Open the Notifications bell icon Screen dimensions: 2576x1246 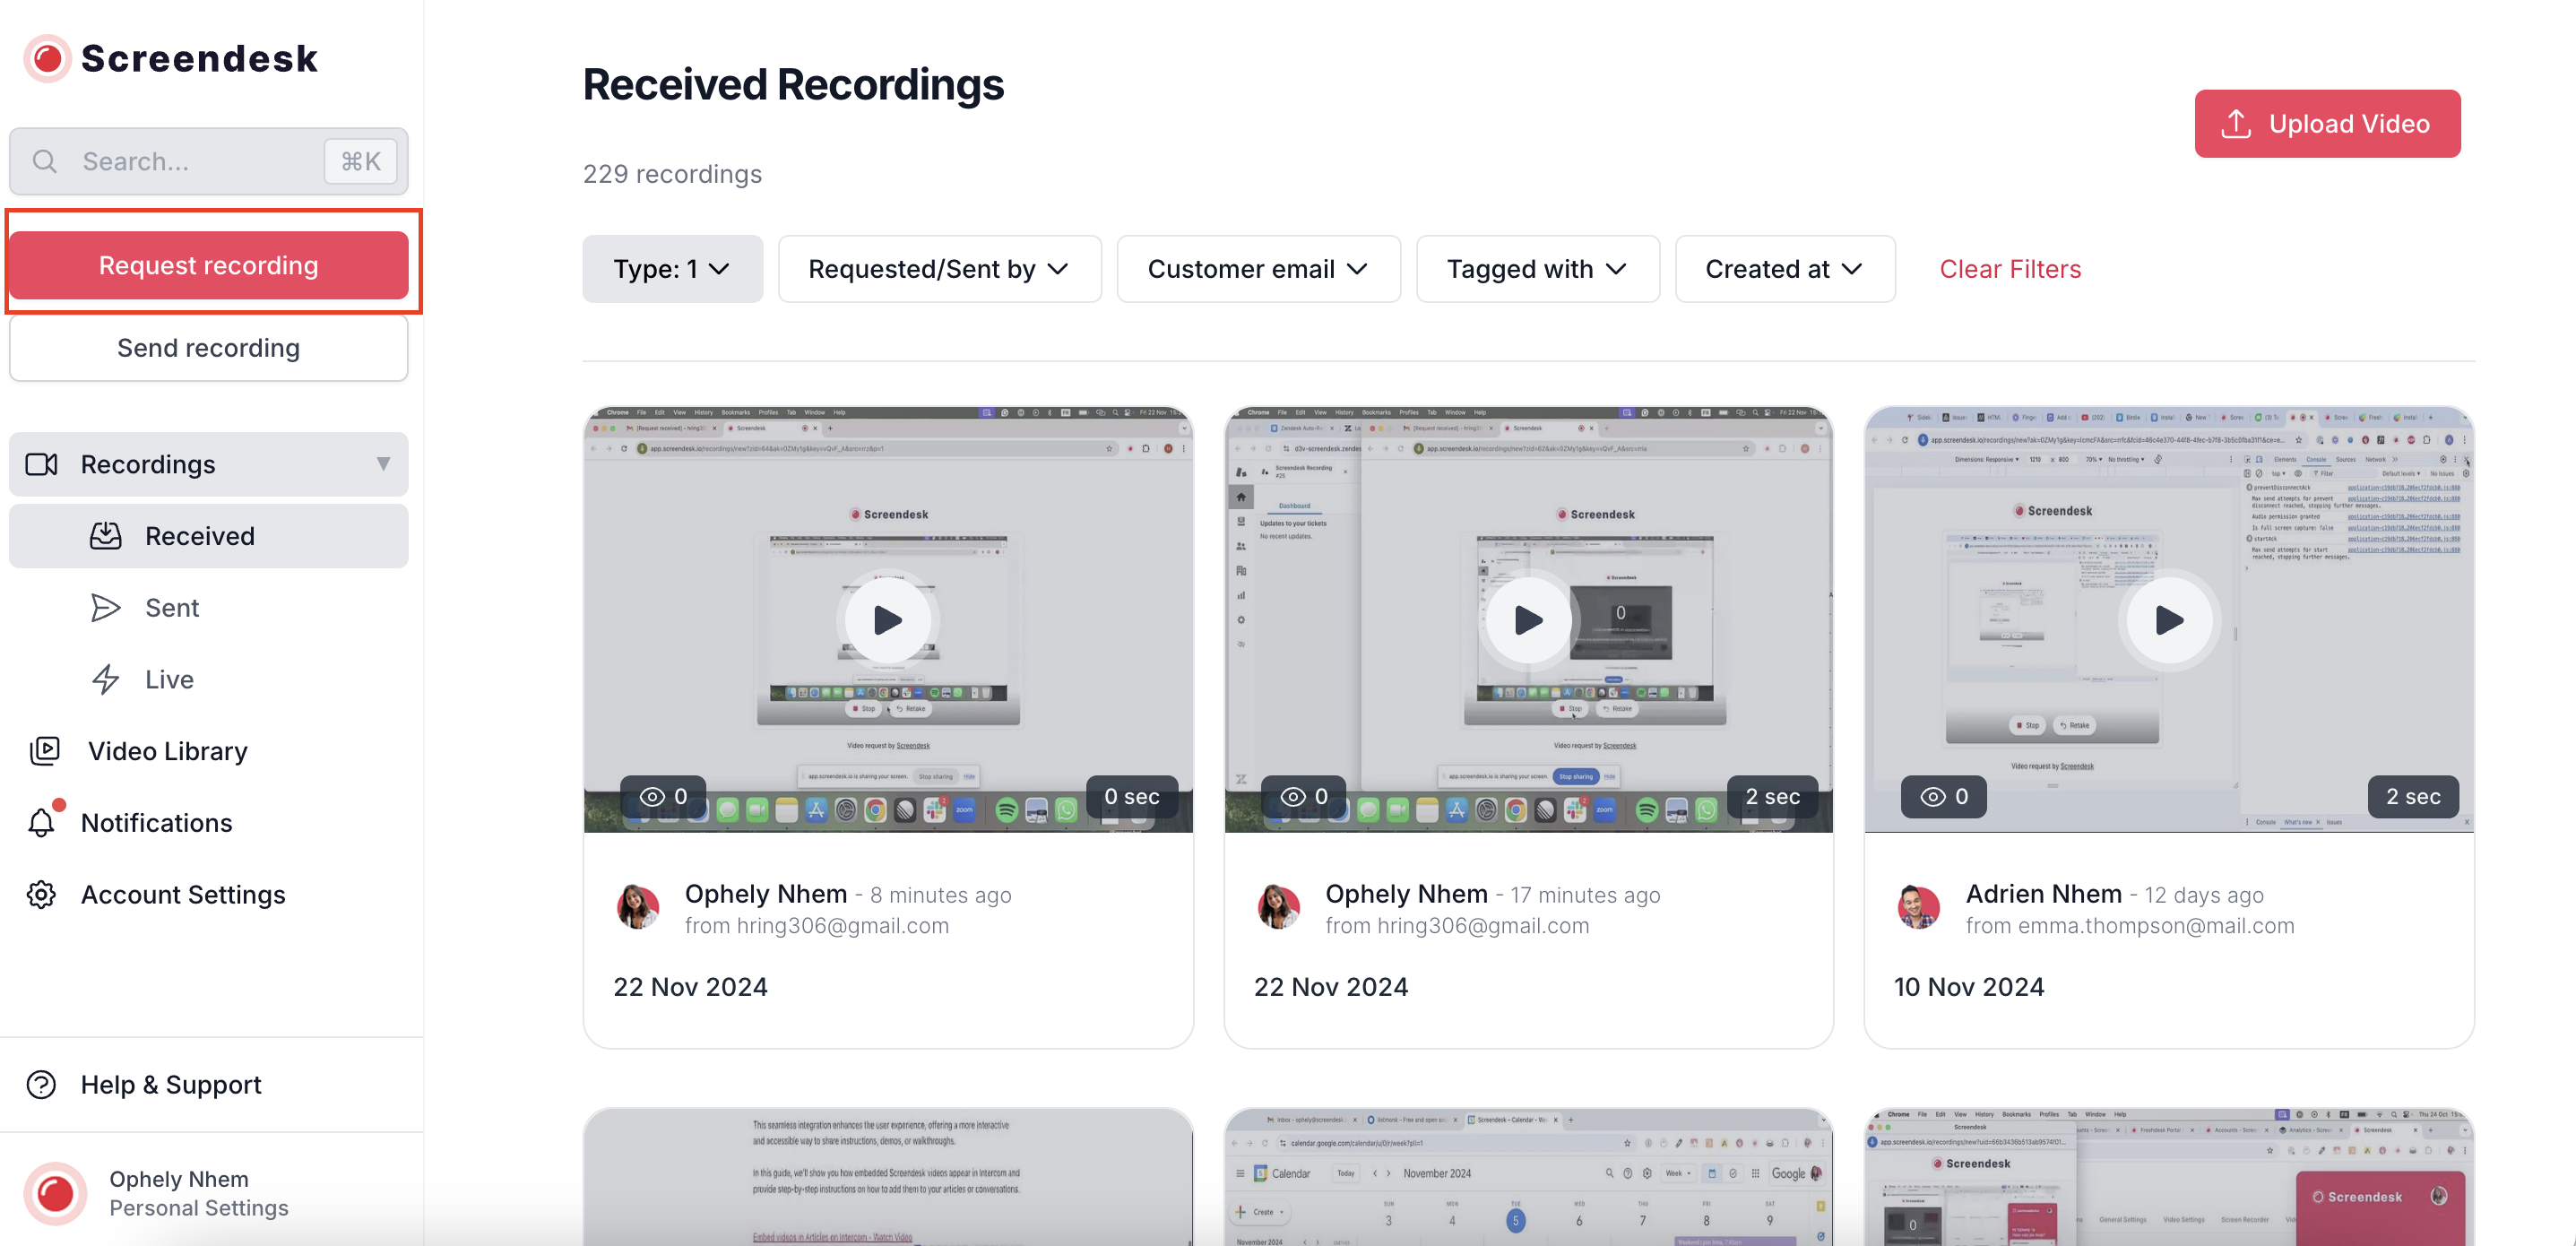coord(42,822)
